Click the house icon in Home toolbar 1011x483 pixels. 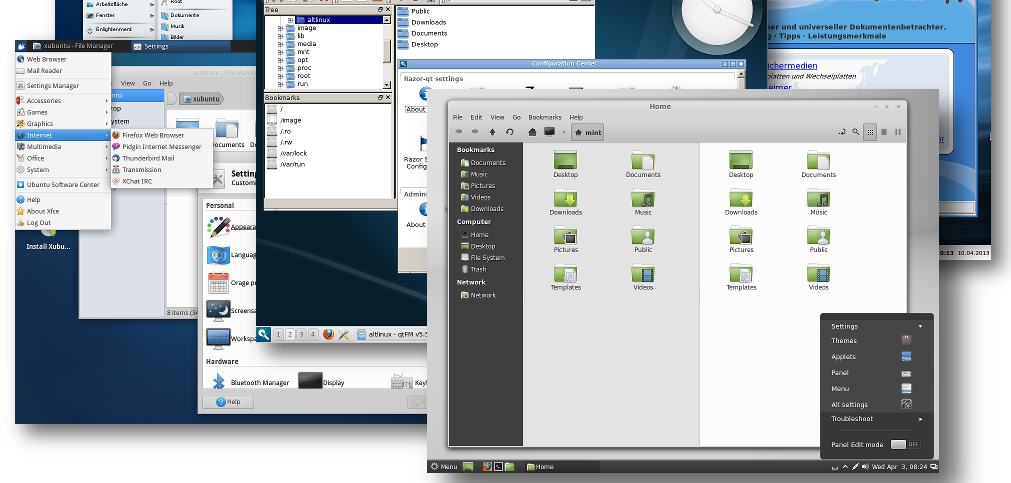coord(533,132)
